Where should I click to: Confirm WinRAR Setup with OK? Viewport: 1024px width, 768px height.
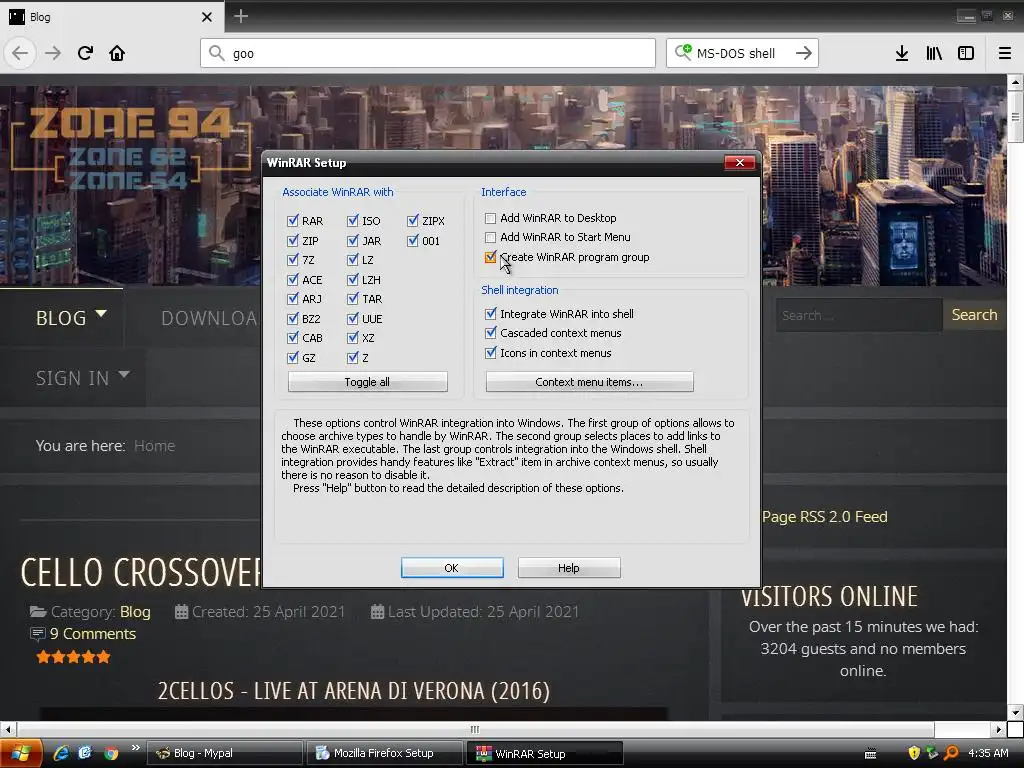(452, 568)
